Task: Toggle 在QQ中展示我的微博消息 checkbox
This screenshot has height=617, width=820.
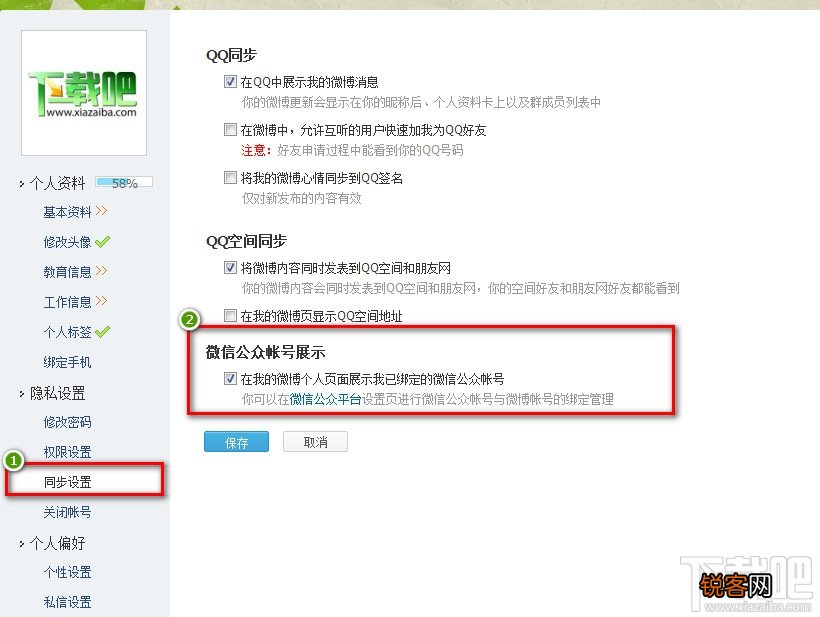Action: (x=230, y=82)
